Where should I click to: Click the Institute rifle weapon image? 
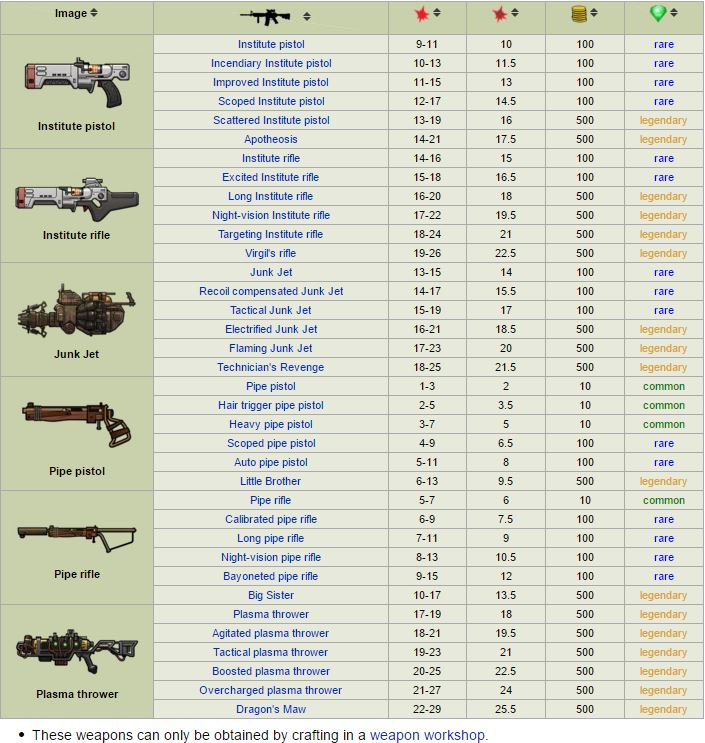point(77,199)
